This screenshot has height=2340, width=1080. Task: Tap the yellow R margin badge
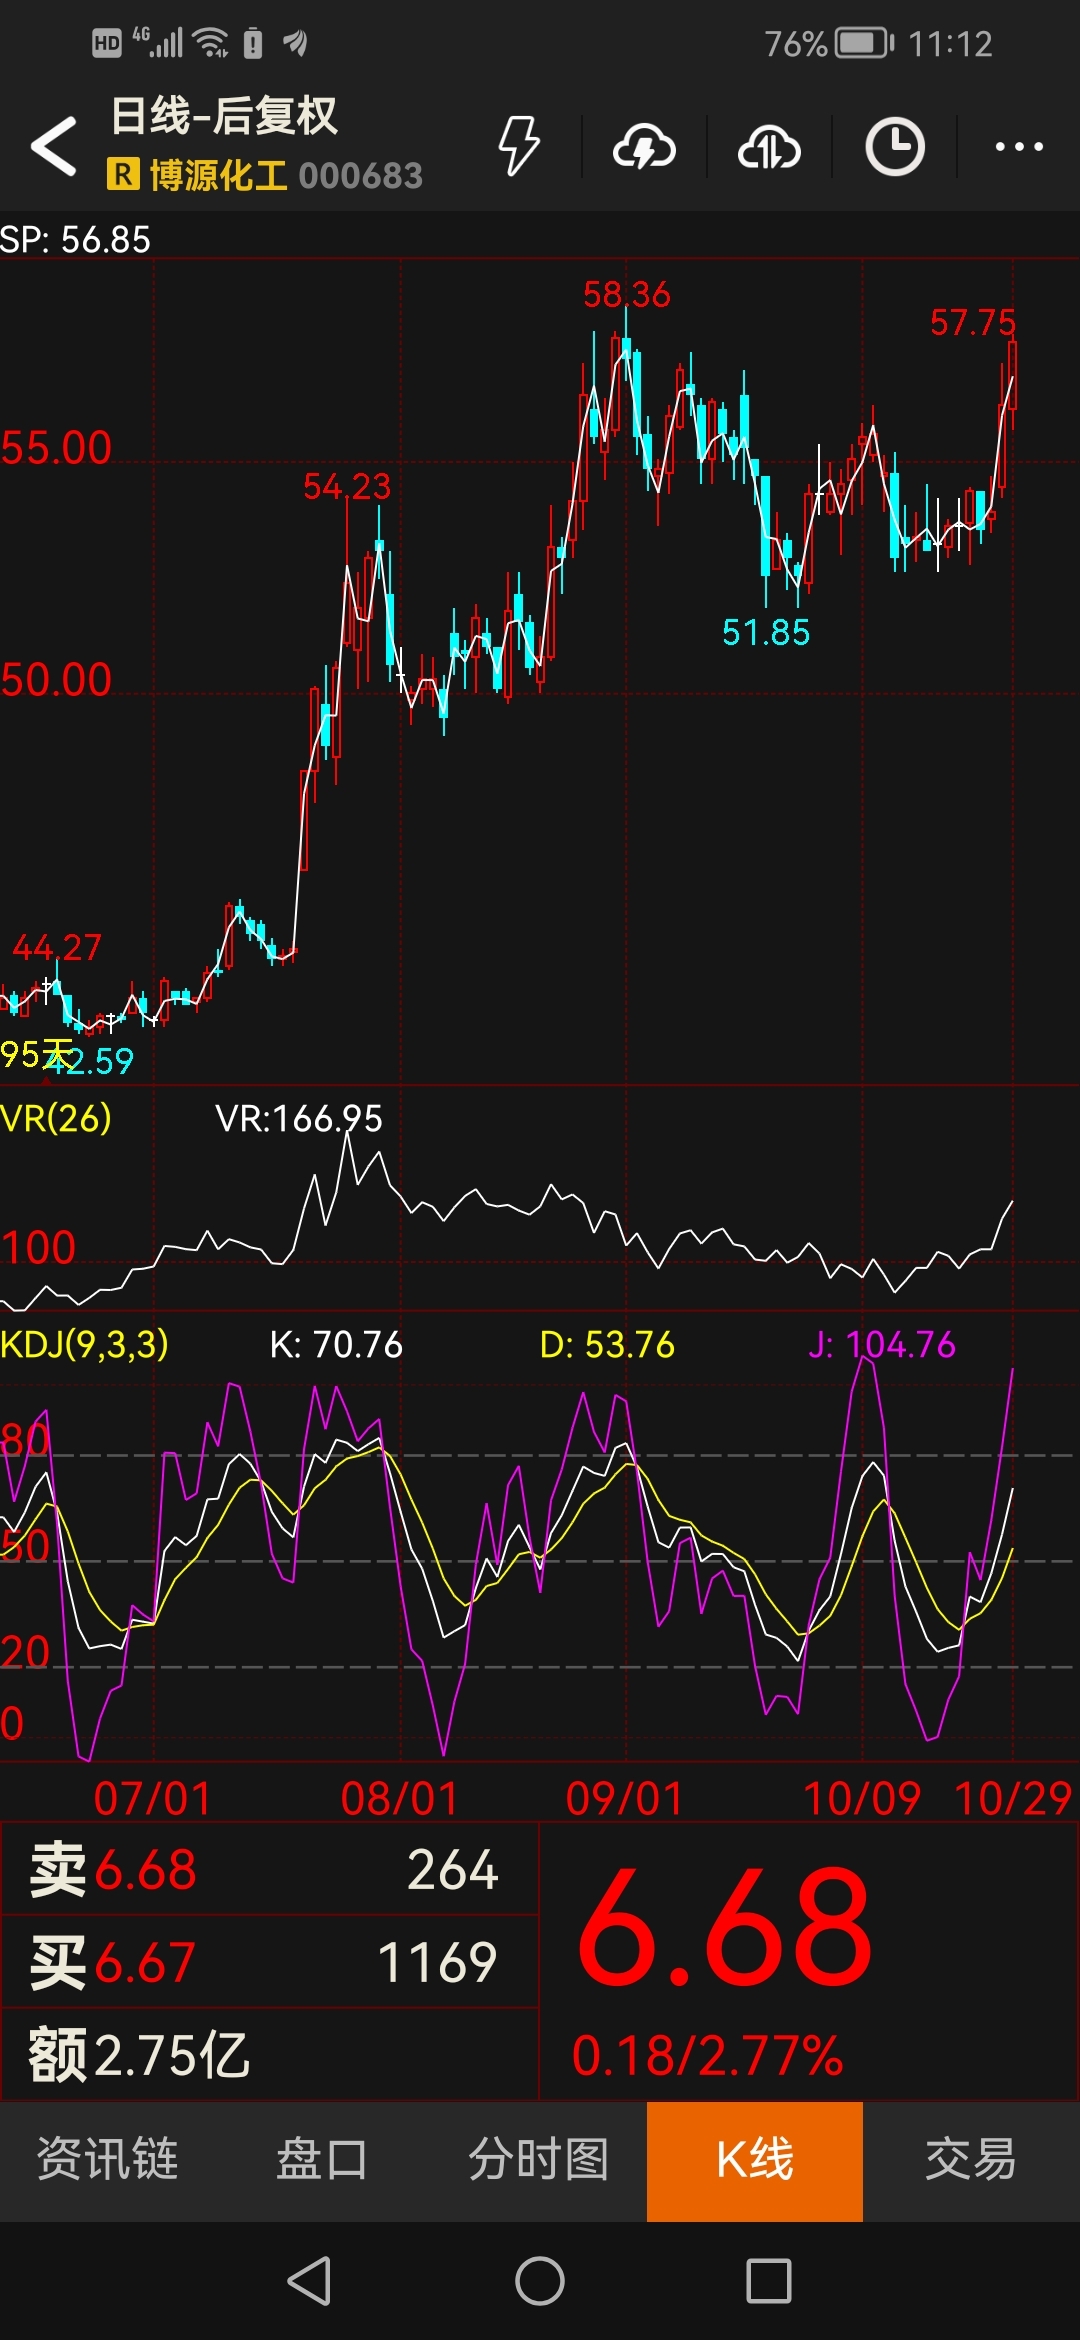coord(122,175)
